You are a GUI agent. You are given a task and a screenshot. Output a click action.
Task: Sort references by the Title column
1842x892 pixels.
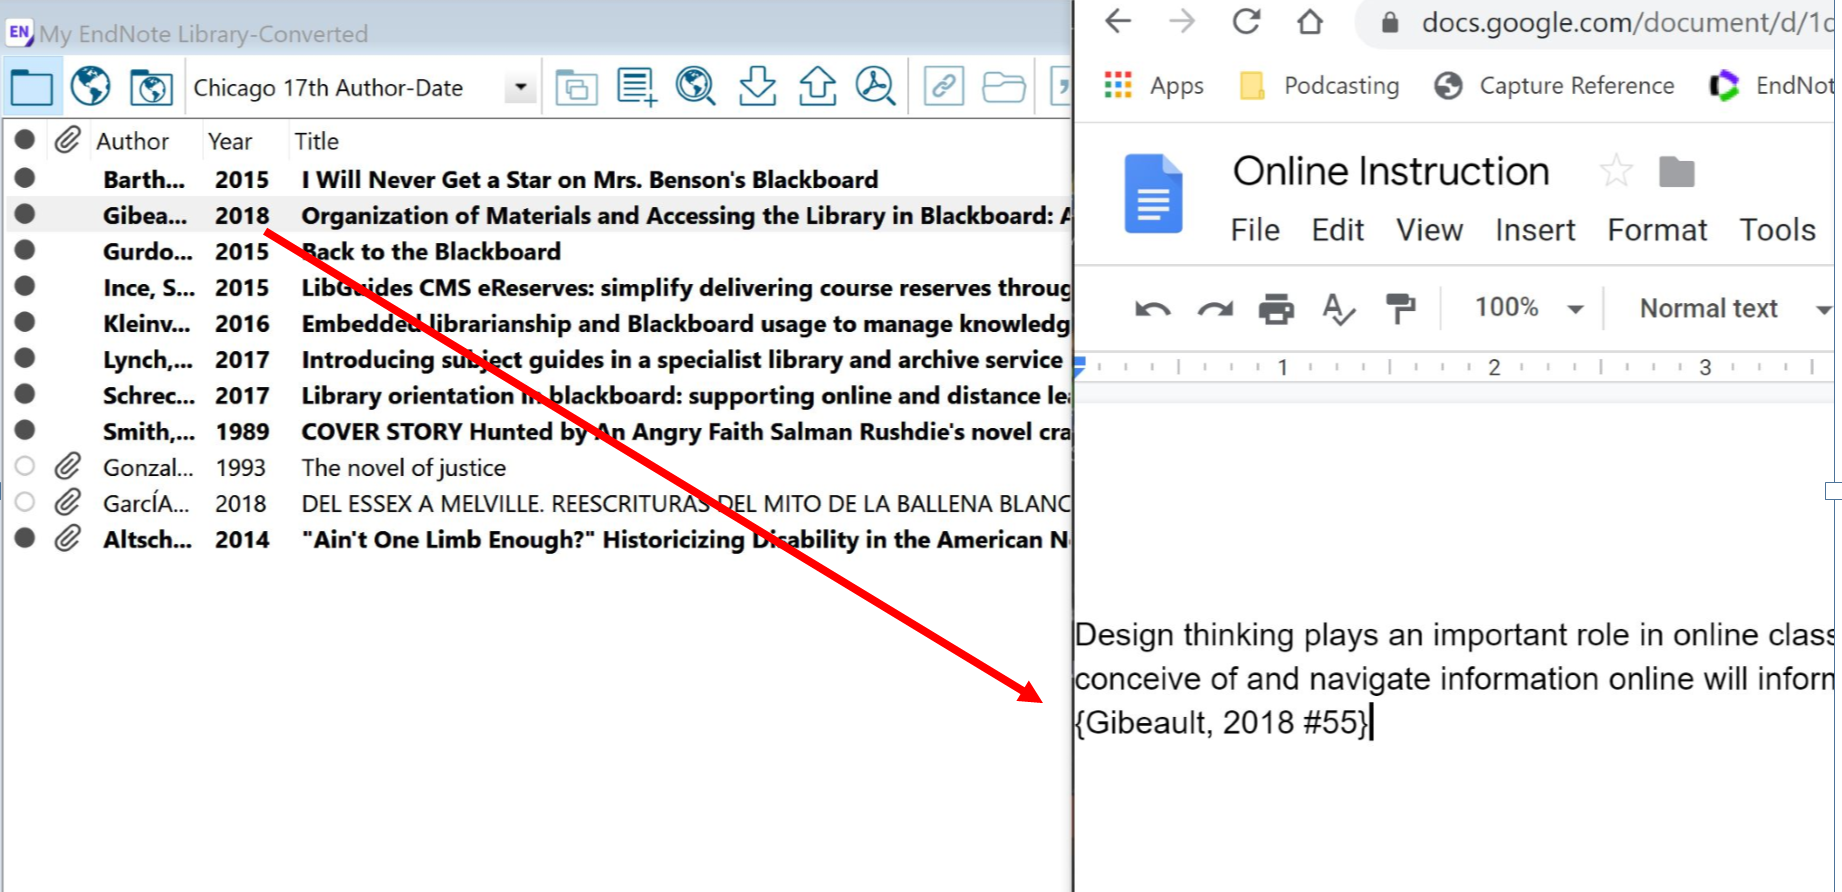point(316,141)
